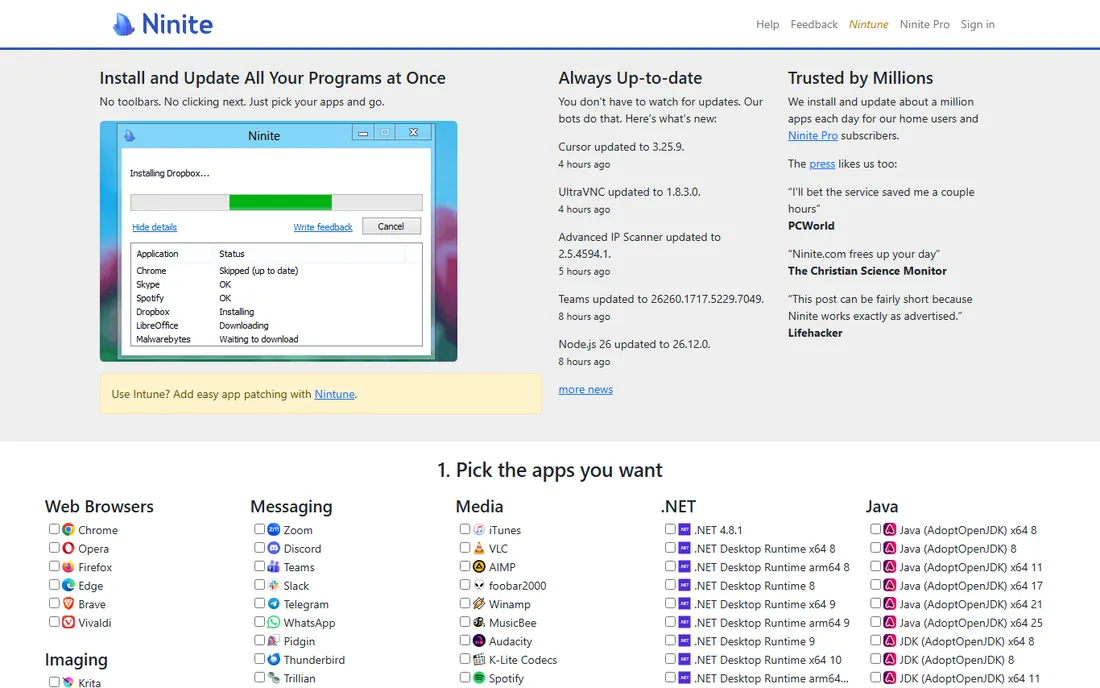The width and height of the screenshot is (1100, 688).
Task: Click the Java (AdoptOpenJDK) x64 8 icon
Action: coord(890,530)
